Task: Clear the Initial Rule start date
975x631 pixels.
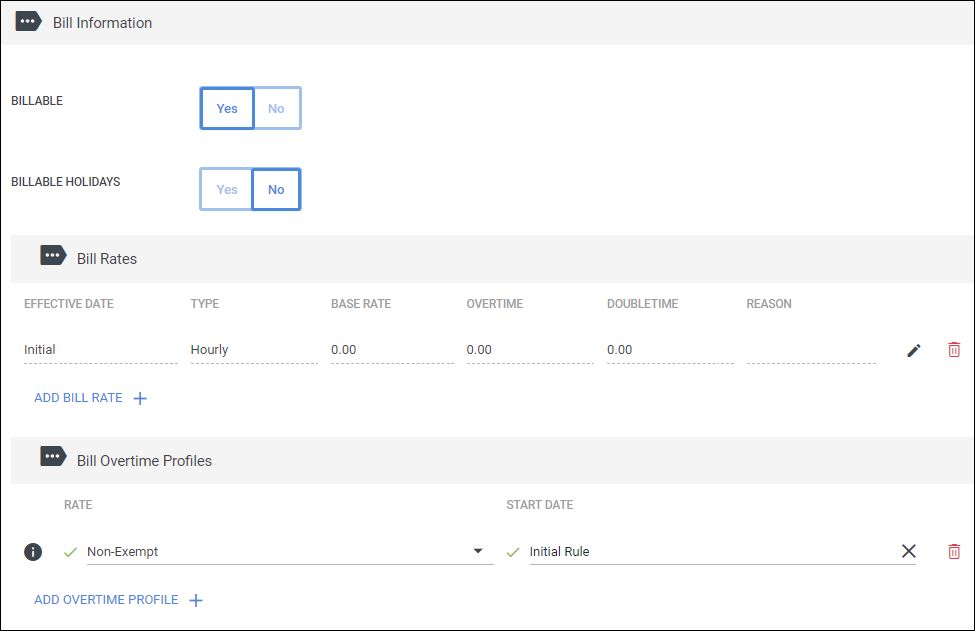Action: 908,551
